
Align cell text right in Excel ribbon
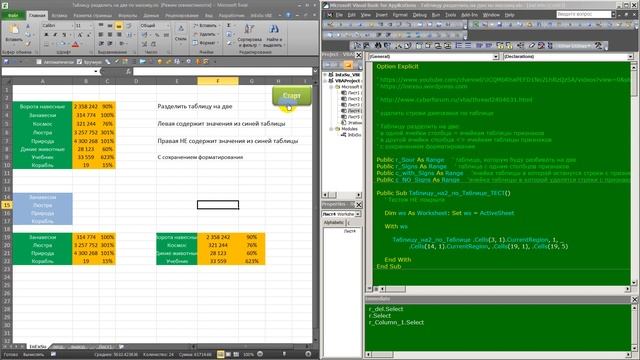(x=119, y=35)
